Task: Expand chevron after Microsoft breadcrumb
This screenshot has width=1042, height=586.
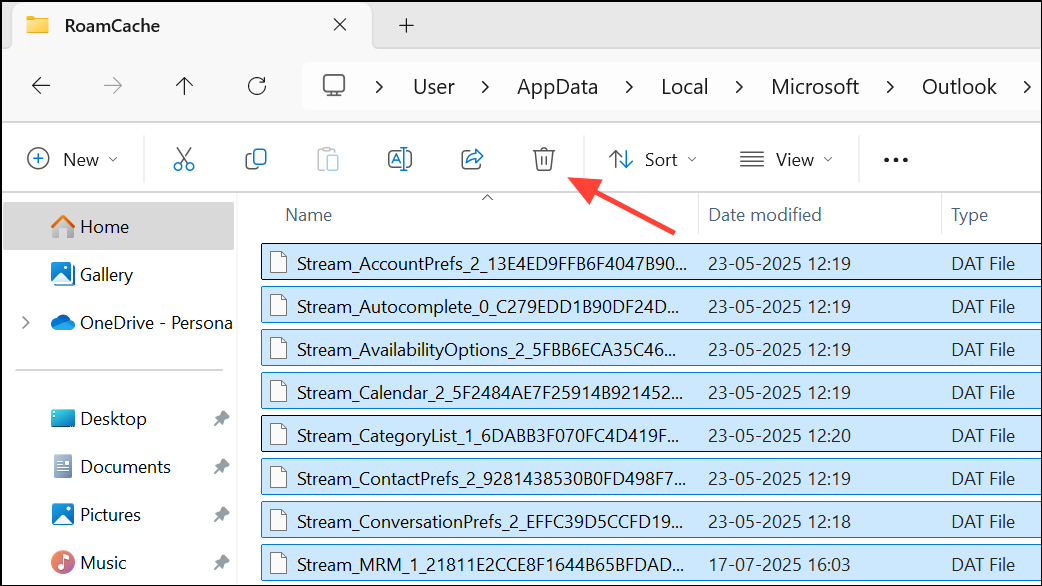Action: [890, 87]
